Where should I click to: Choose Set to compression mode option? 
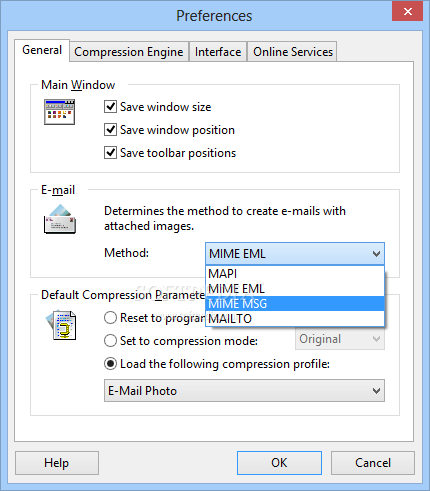coord(110,341)
